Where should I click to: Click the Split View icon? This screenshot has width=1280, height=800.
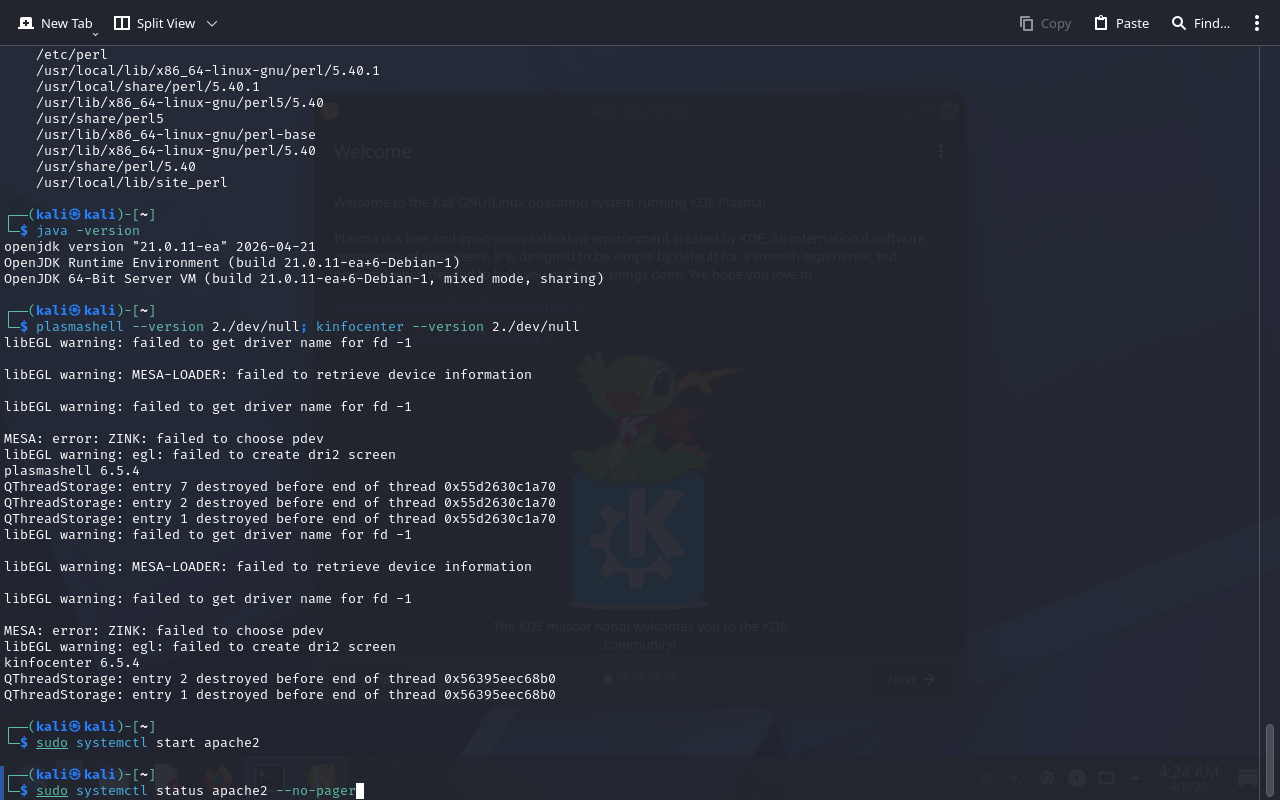tap(122, 23)
